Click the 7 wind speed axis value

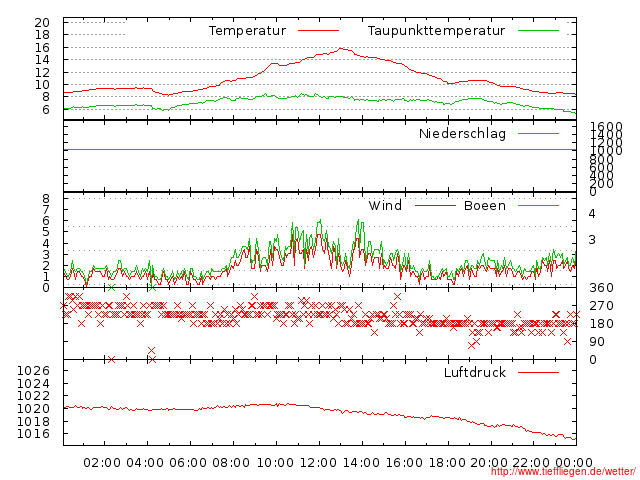pos(46,210)
